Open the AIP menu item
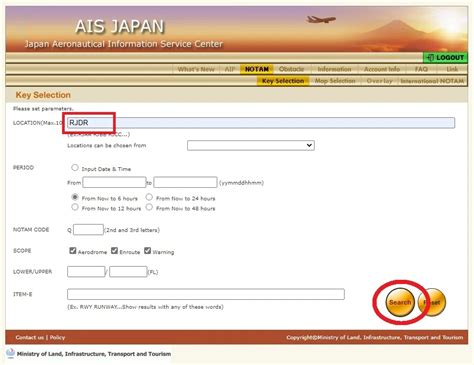The image size is (474, 365). click(230, 69)
